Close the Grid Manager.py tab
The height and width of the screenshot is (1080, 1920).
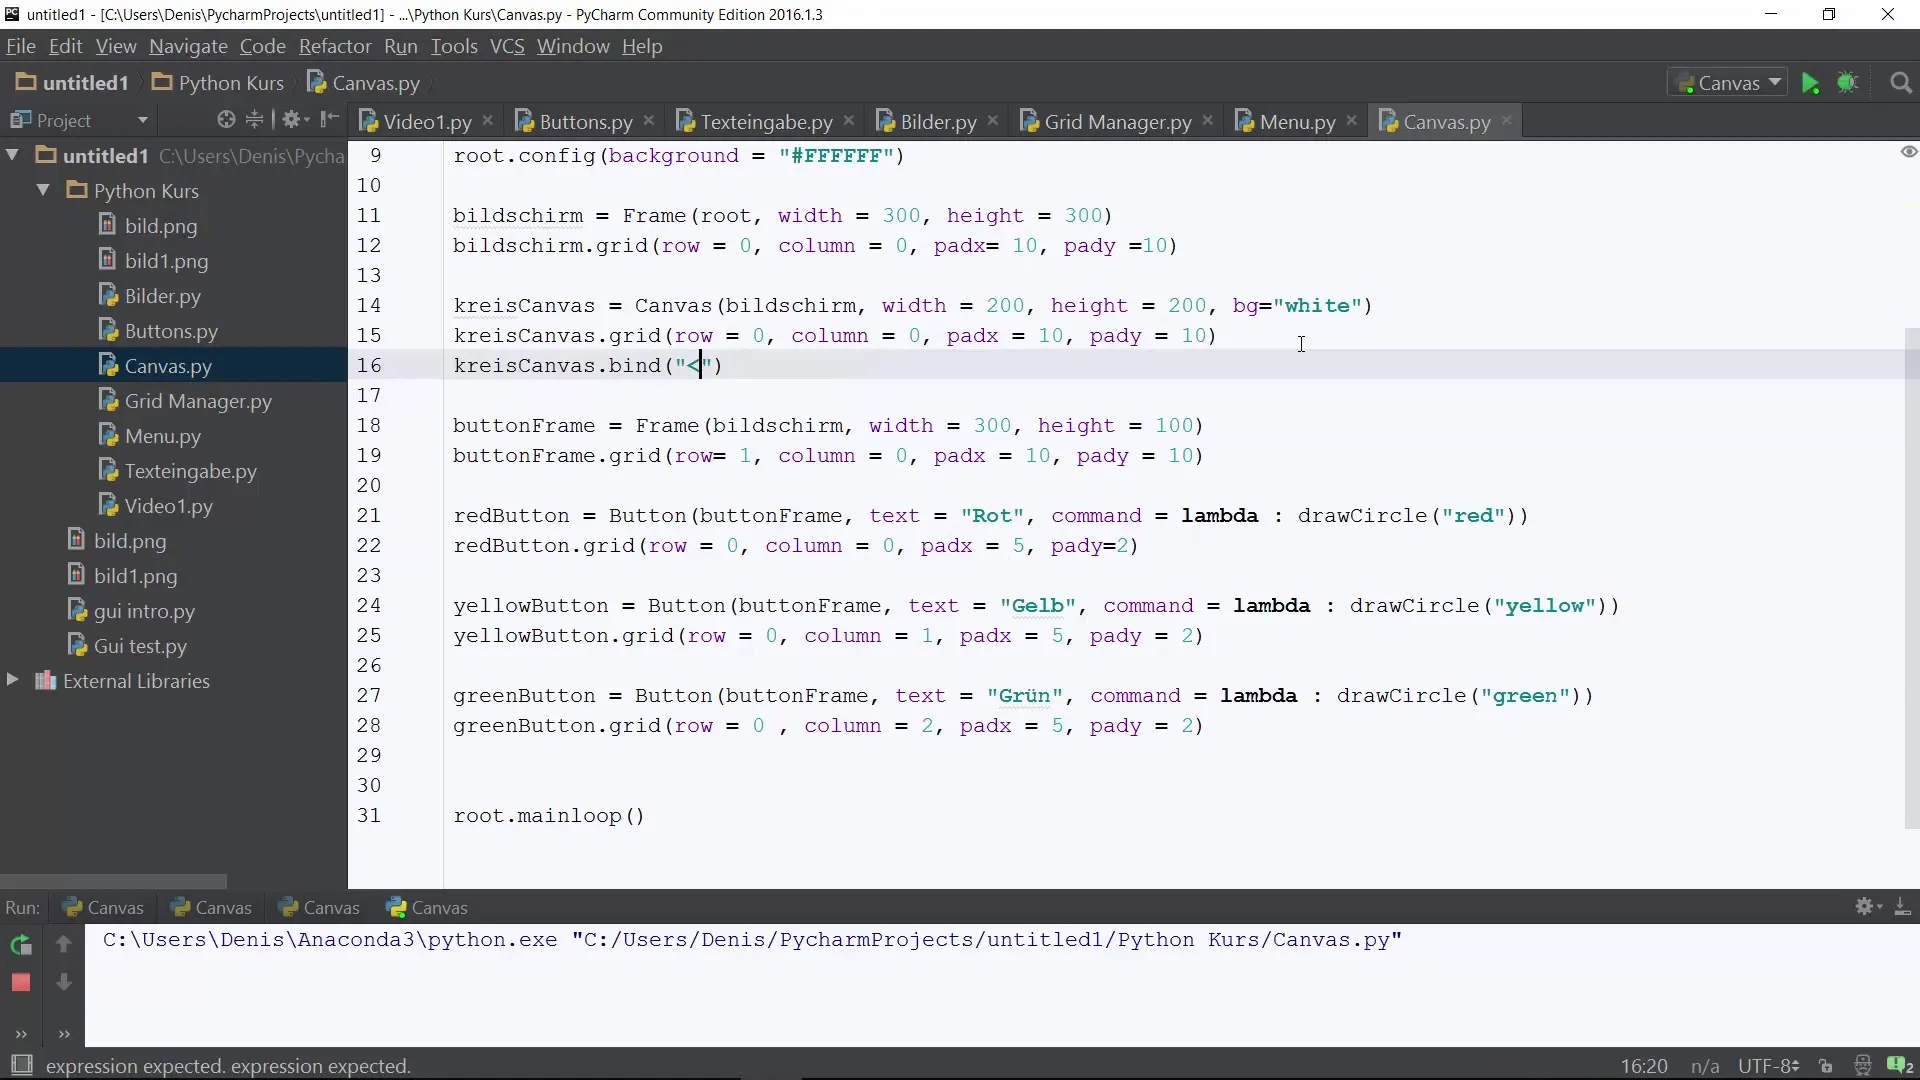click(x=1208, y=121)
